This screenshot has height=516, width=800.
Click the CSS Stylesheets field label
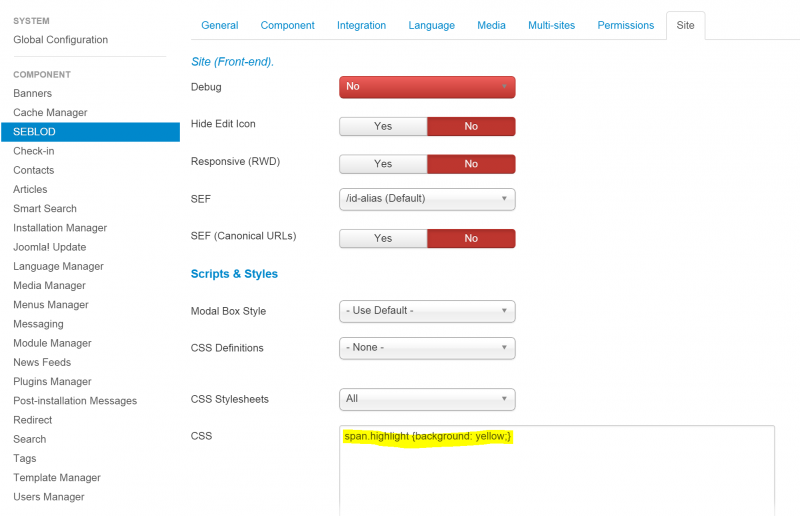point(230,399)
